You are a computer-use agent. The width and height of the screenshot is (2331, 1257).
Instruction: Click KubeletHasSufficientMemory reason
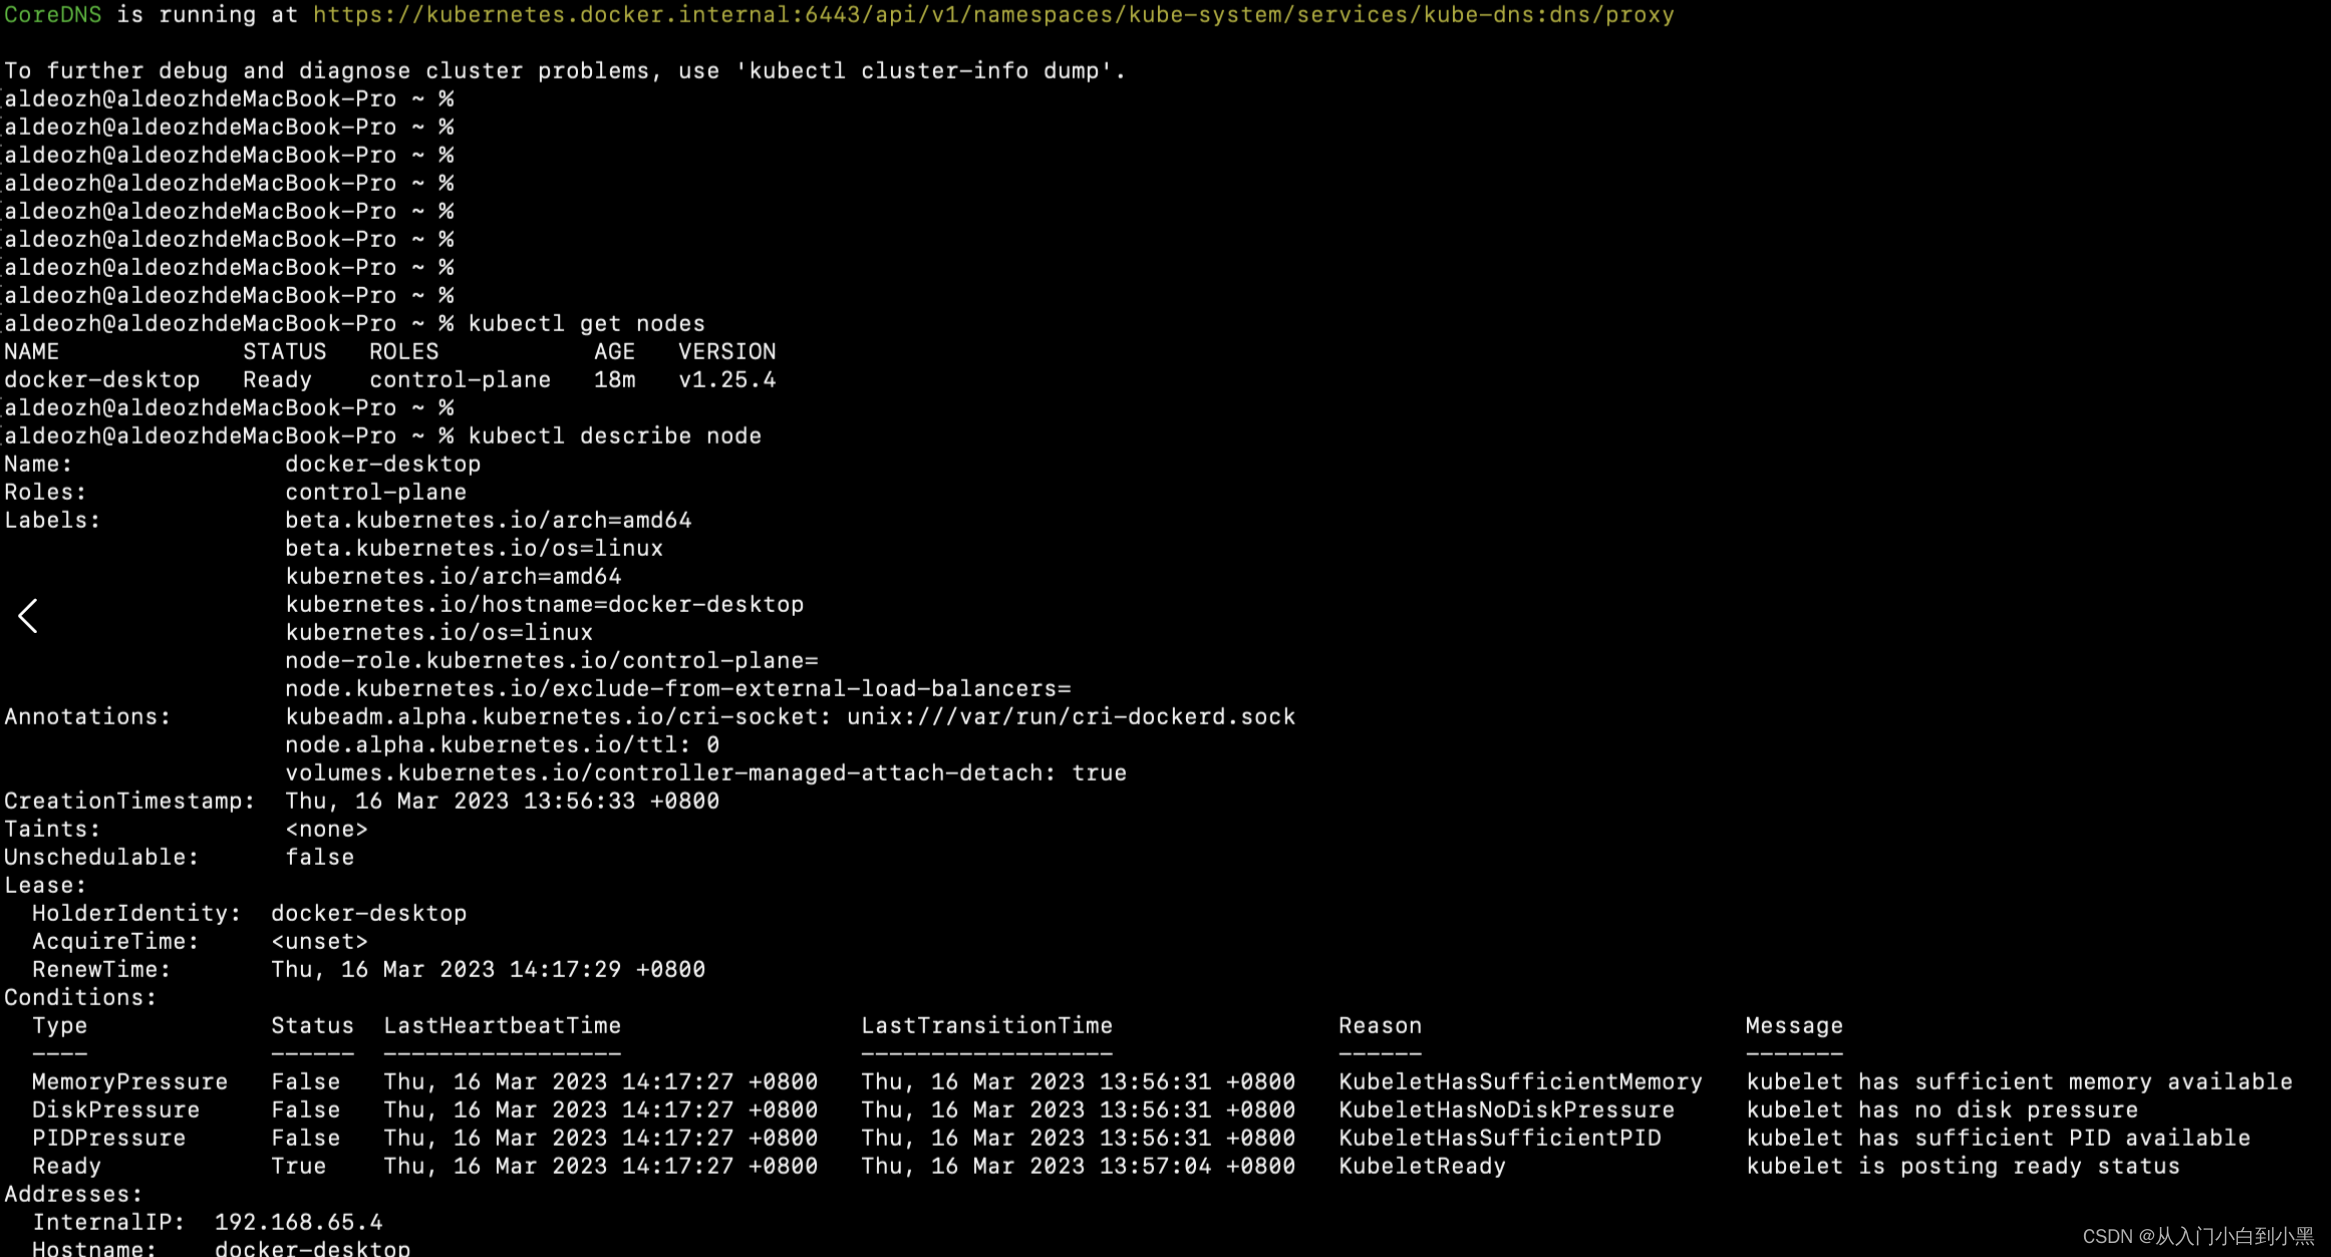1520,1082
